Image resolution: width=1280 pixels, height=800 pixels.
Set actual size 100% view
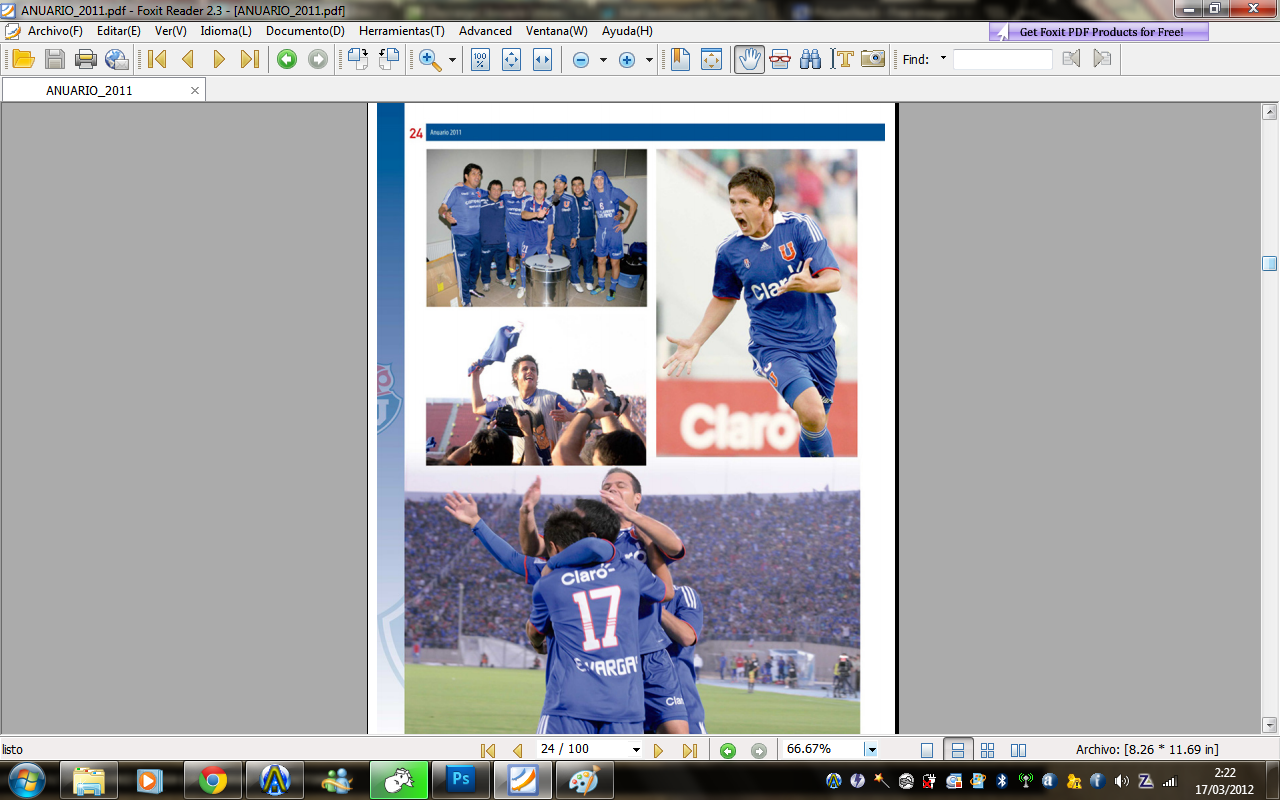480,59
